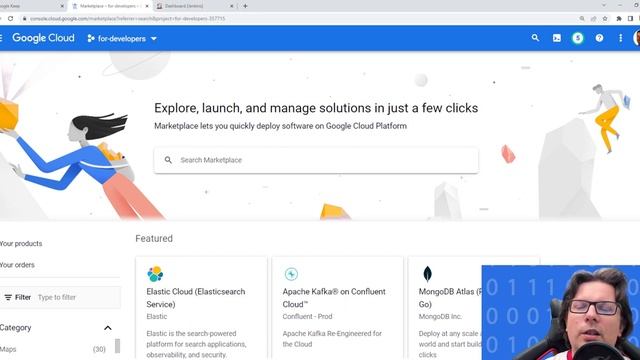640x360 pixels.
Task: Click the Filter icon in sidebar
Action: (x=8, y=298)
